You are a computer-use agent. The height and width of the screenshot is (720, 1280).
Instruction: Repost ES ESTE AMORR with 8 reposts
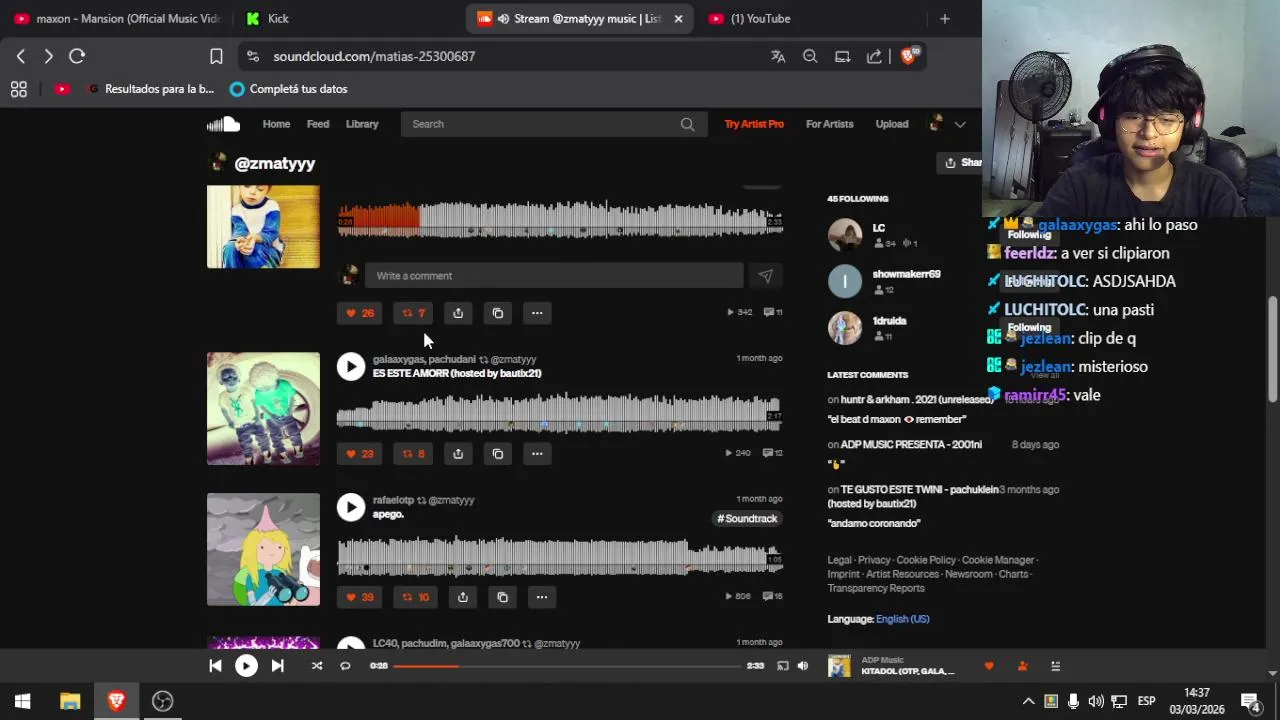(x=413, y=454)
